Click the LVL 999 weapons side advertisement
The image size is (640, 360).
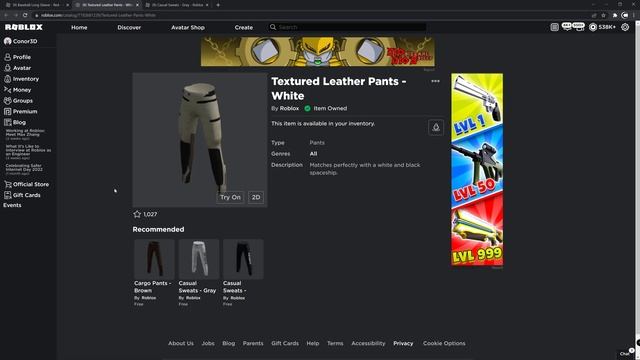pyautogui.click(x=477, y=169)
